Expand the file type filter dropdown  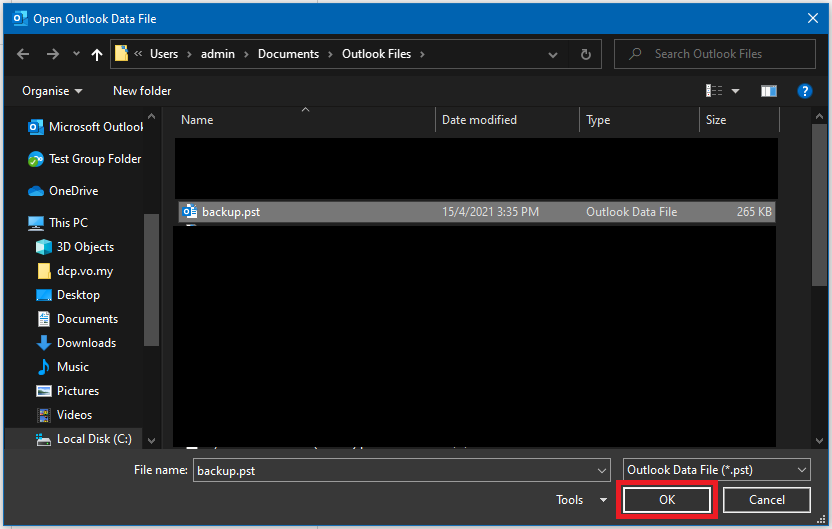716,470
